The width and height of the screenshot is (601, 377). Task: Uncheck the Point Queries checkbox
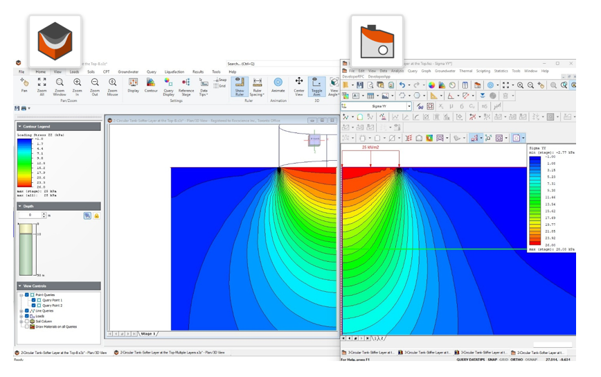tap(27, 295)
